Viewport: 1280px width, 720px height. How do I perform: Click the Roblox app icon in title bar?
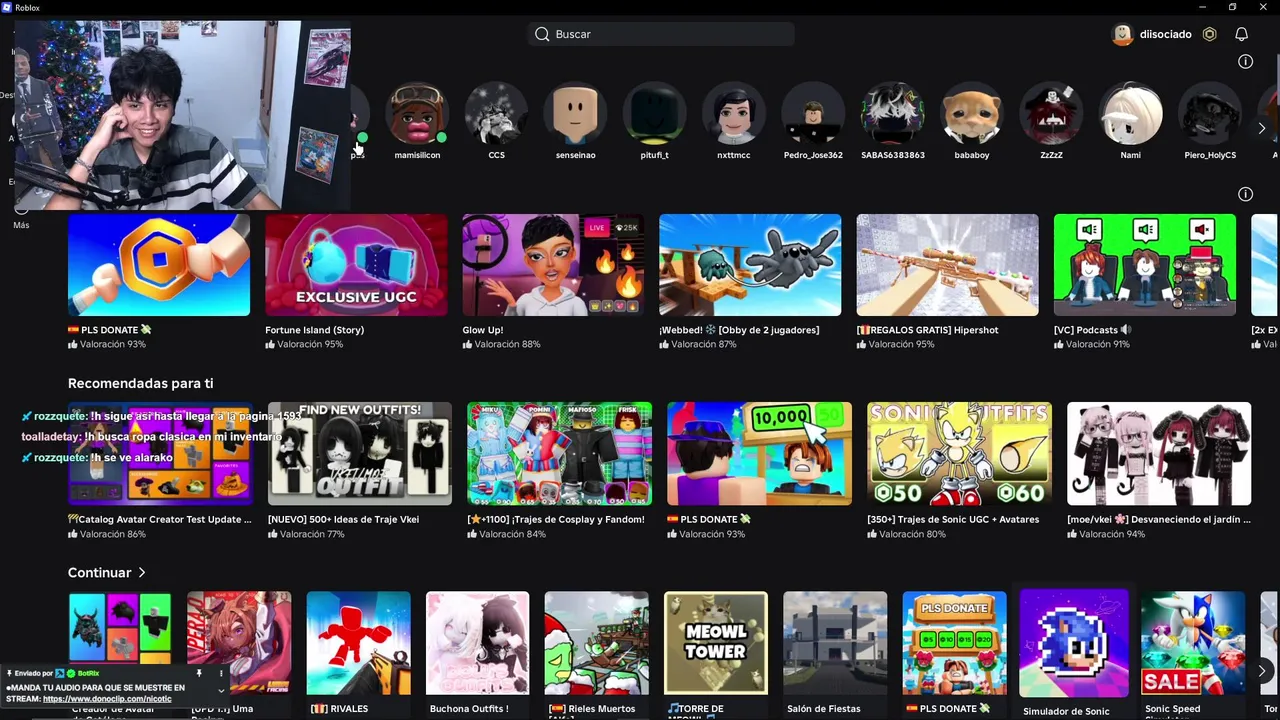7,7
